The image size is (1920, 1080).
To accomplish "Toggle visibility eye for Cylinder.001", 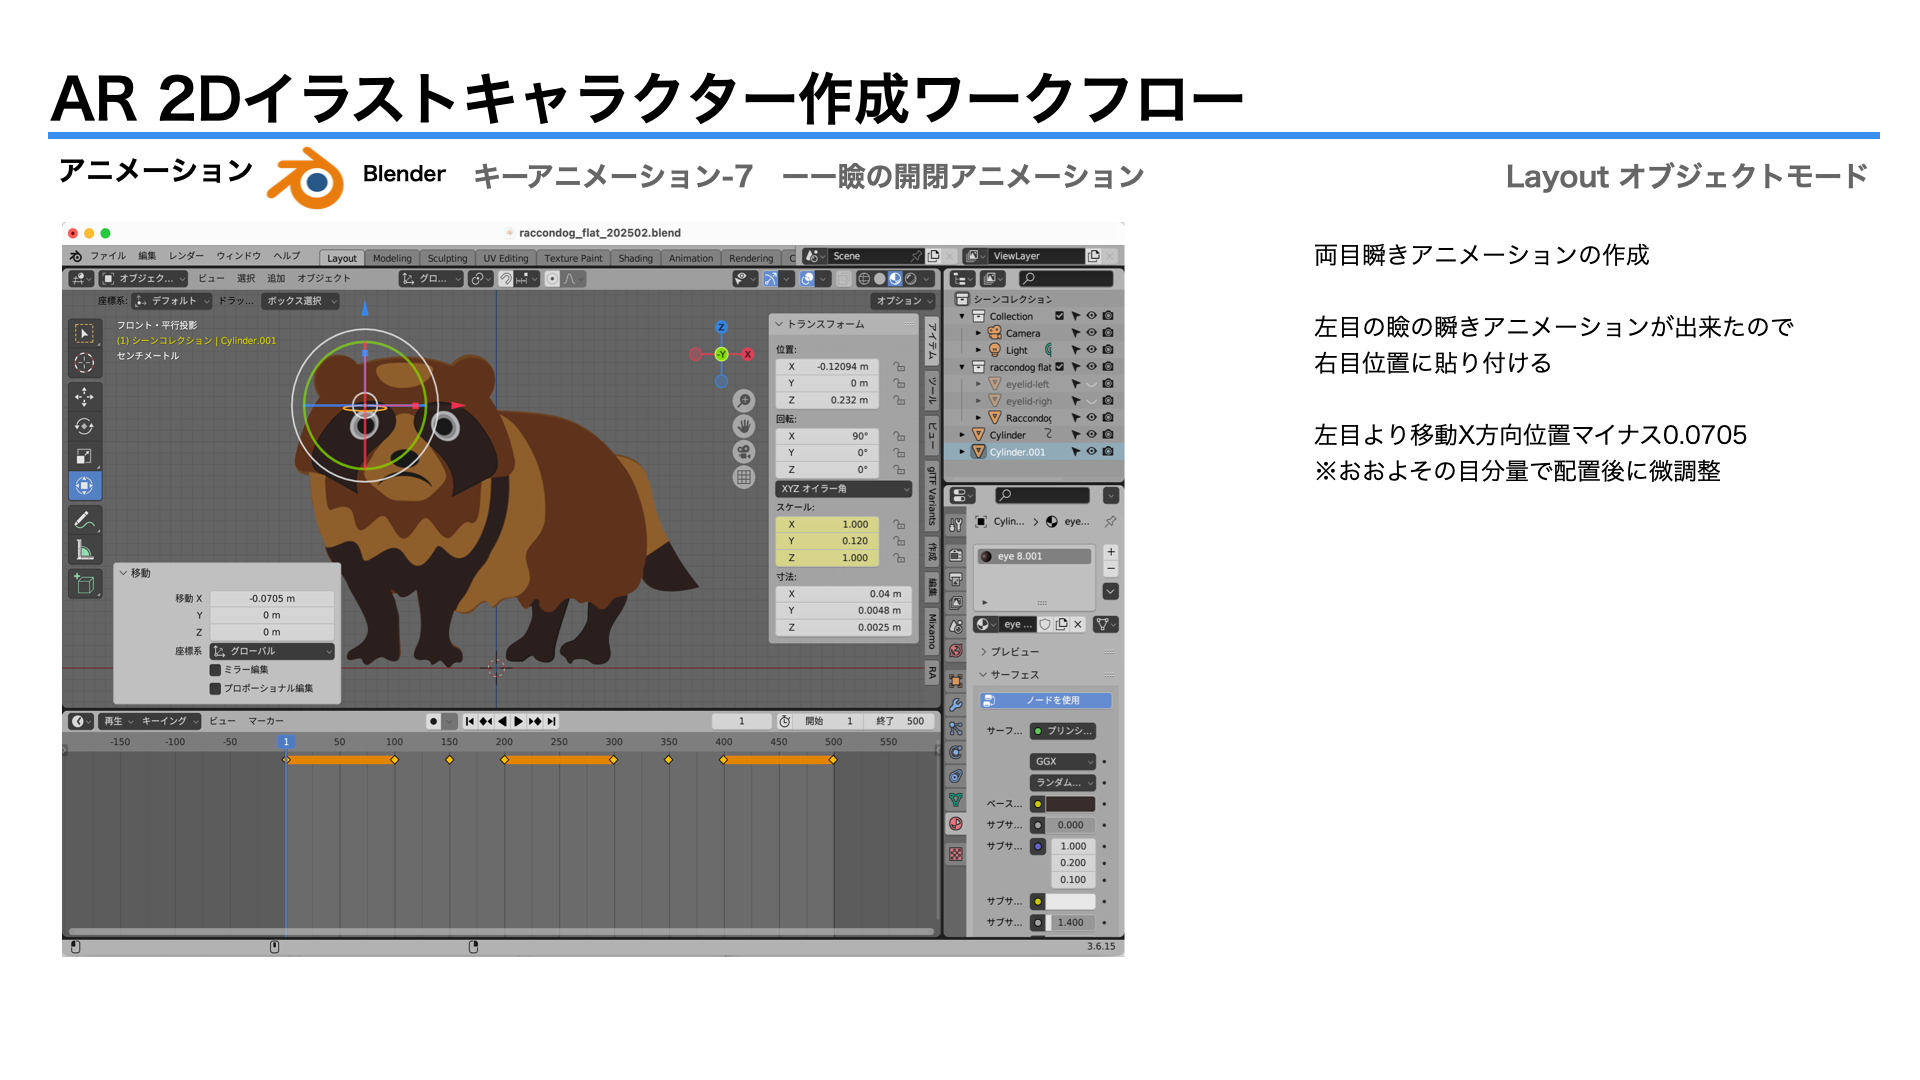I will pyautogui.click(x=1092, y=452).
